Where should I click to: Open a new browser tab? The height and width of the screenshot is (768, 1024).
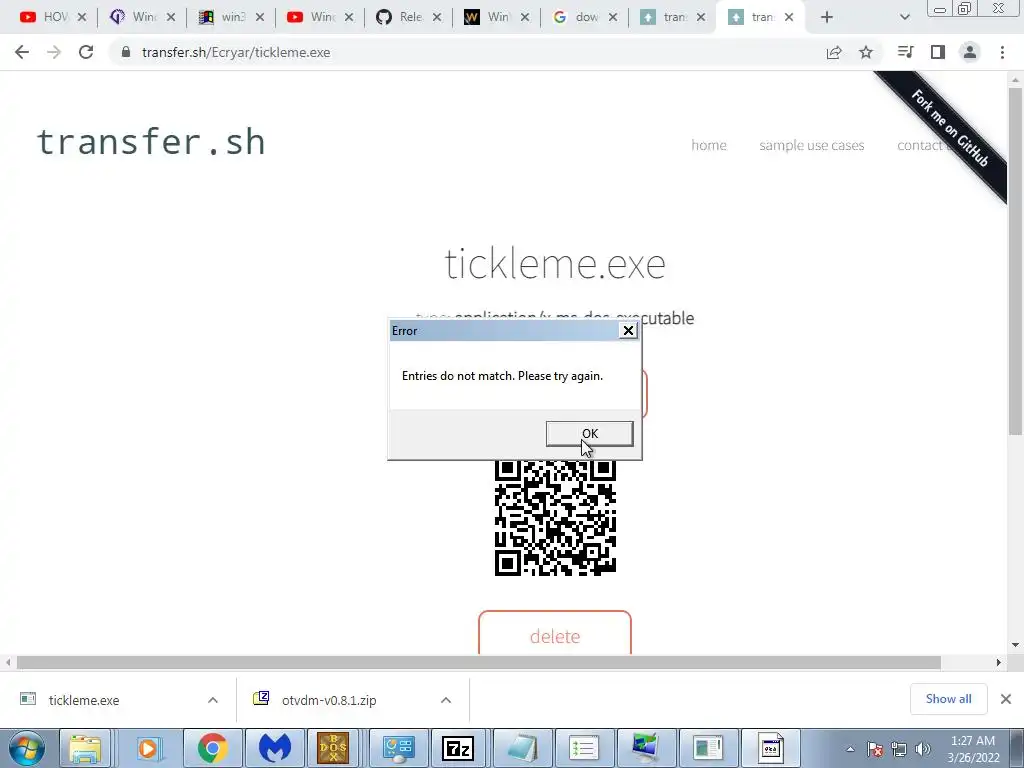tap(827, 17)
